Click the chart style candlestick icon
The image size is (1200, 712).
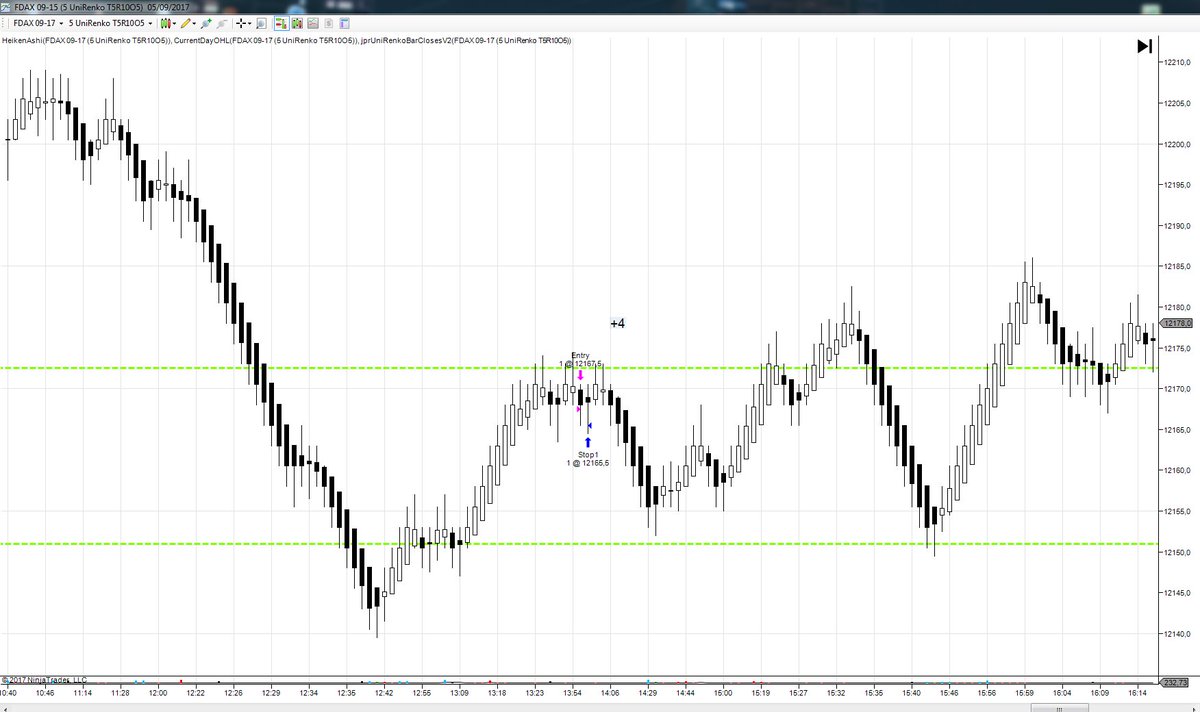coord(165,23)
